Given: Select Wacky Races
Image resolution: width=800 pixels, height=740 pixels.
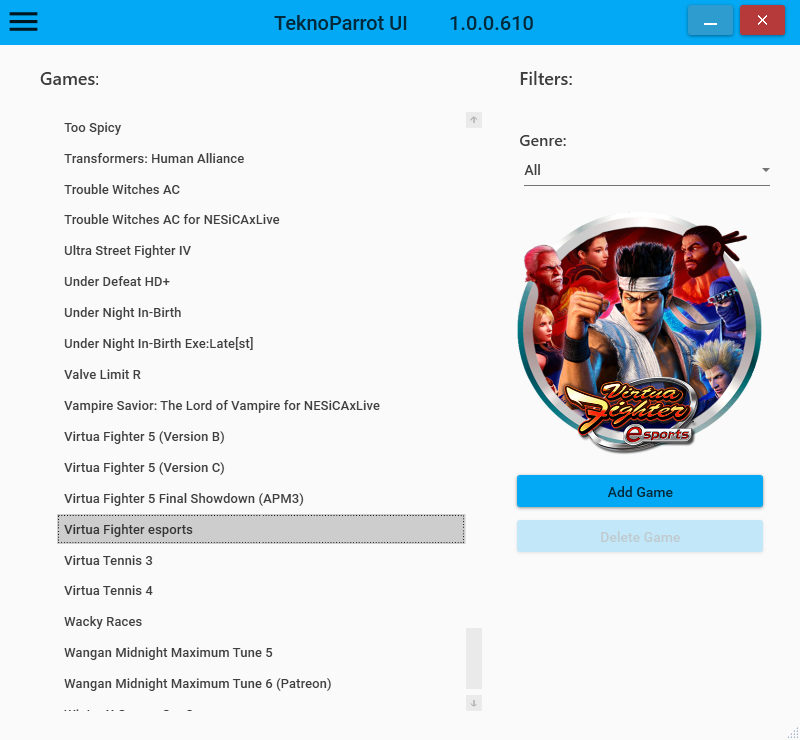Looking at the screenshot, I should click(x=261, y=622).
